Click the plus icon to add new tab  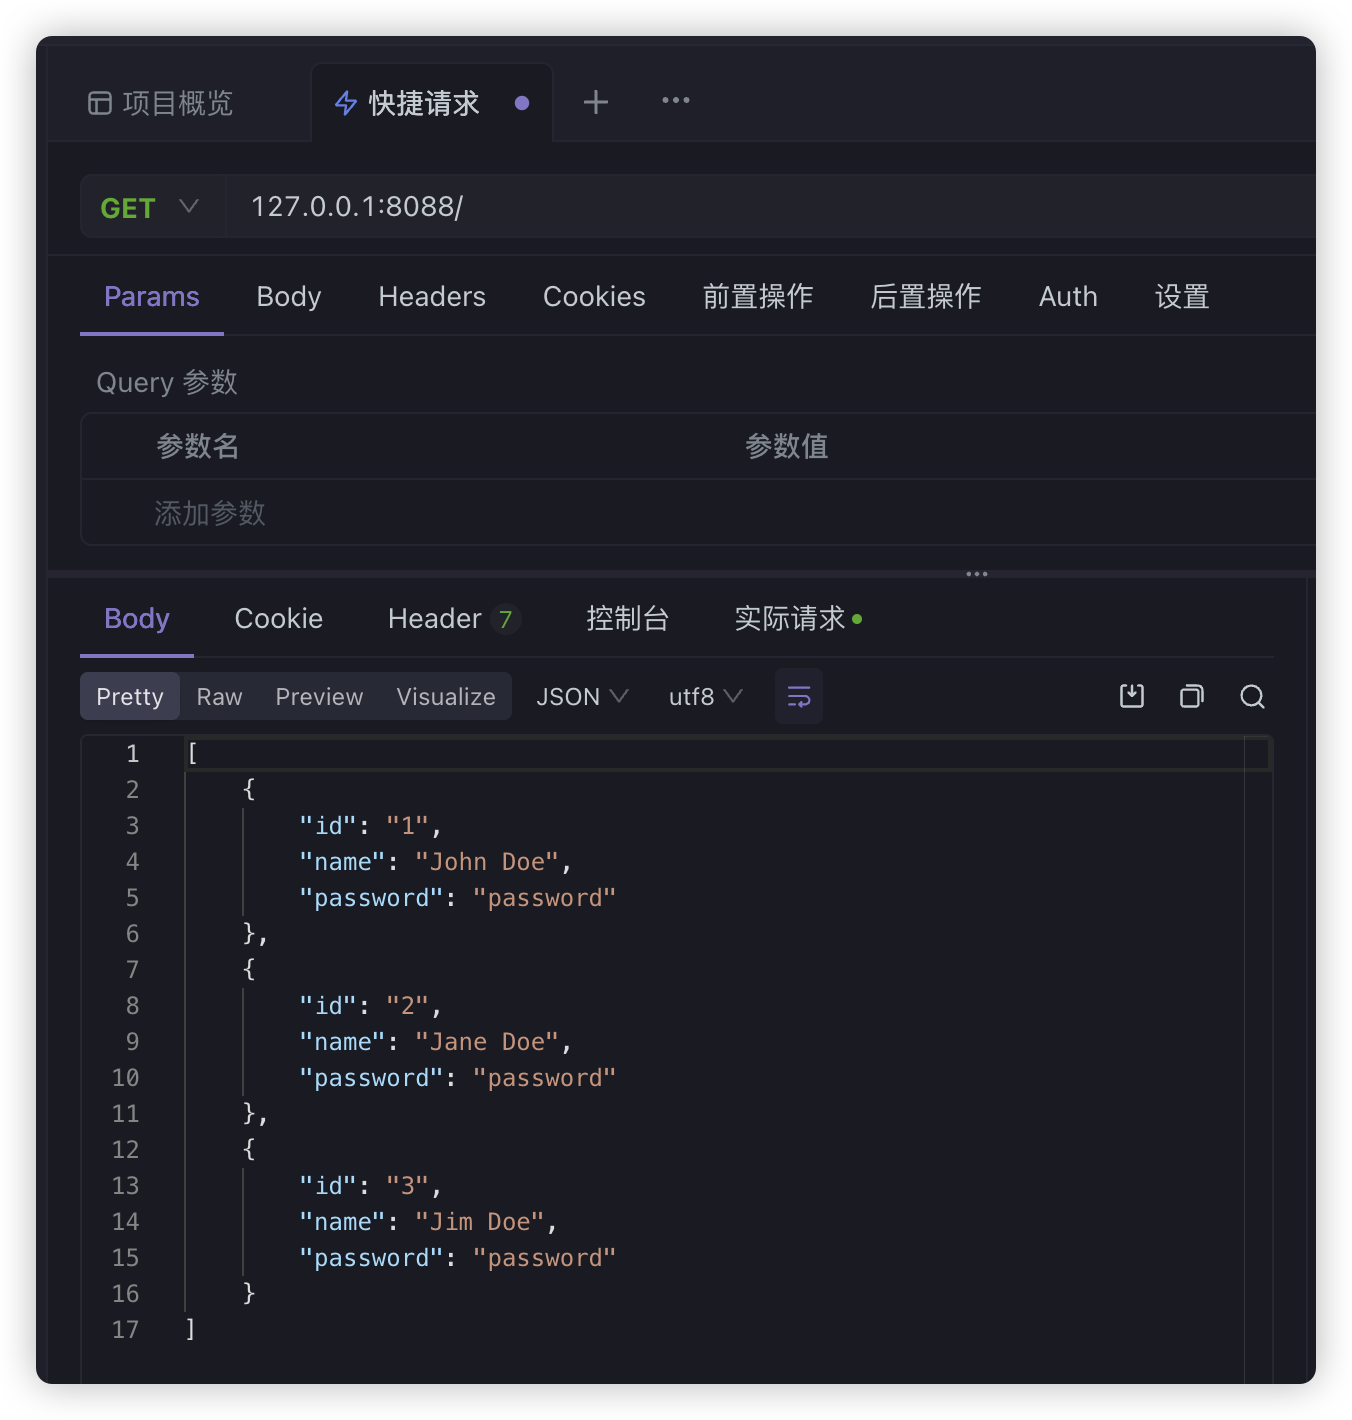596,102
